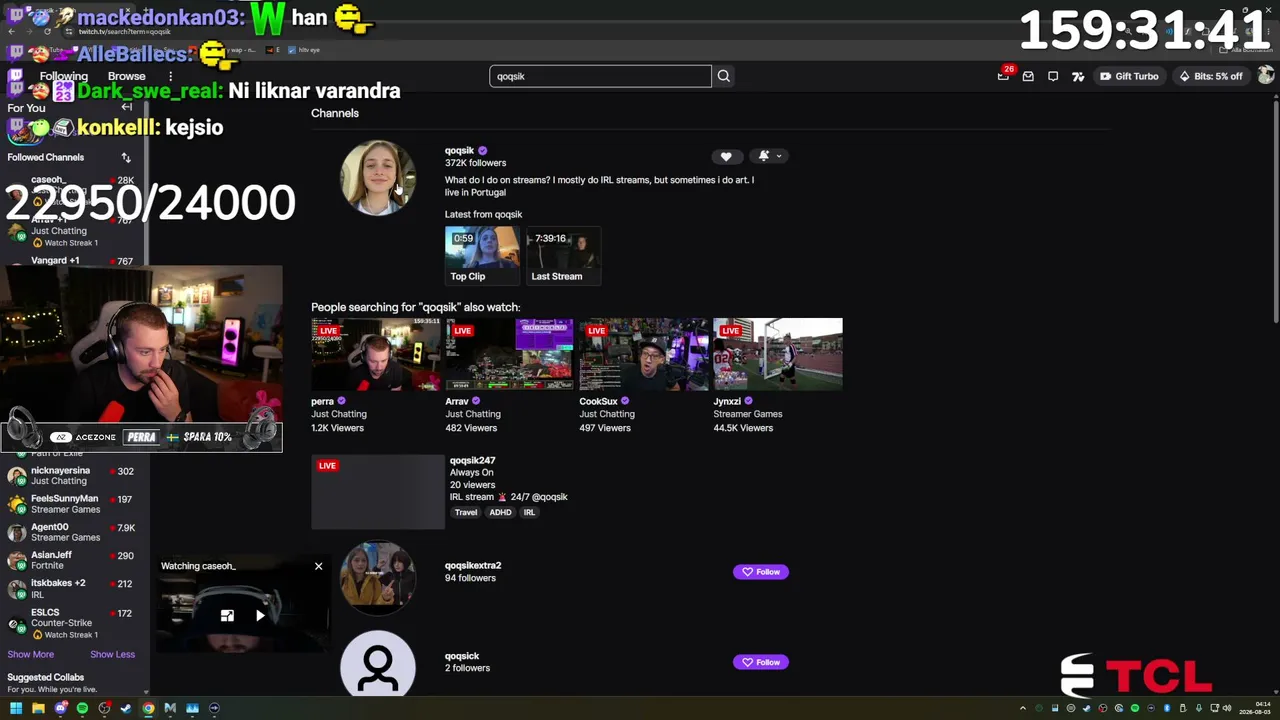Open the qoqsik247 live stream thumbnail
This screenshot has height=720, width=1280.
coord(378,491)
